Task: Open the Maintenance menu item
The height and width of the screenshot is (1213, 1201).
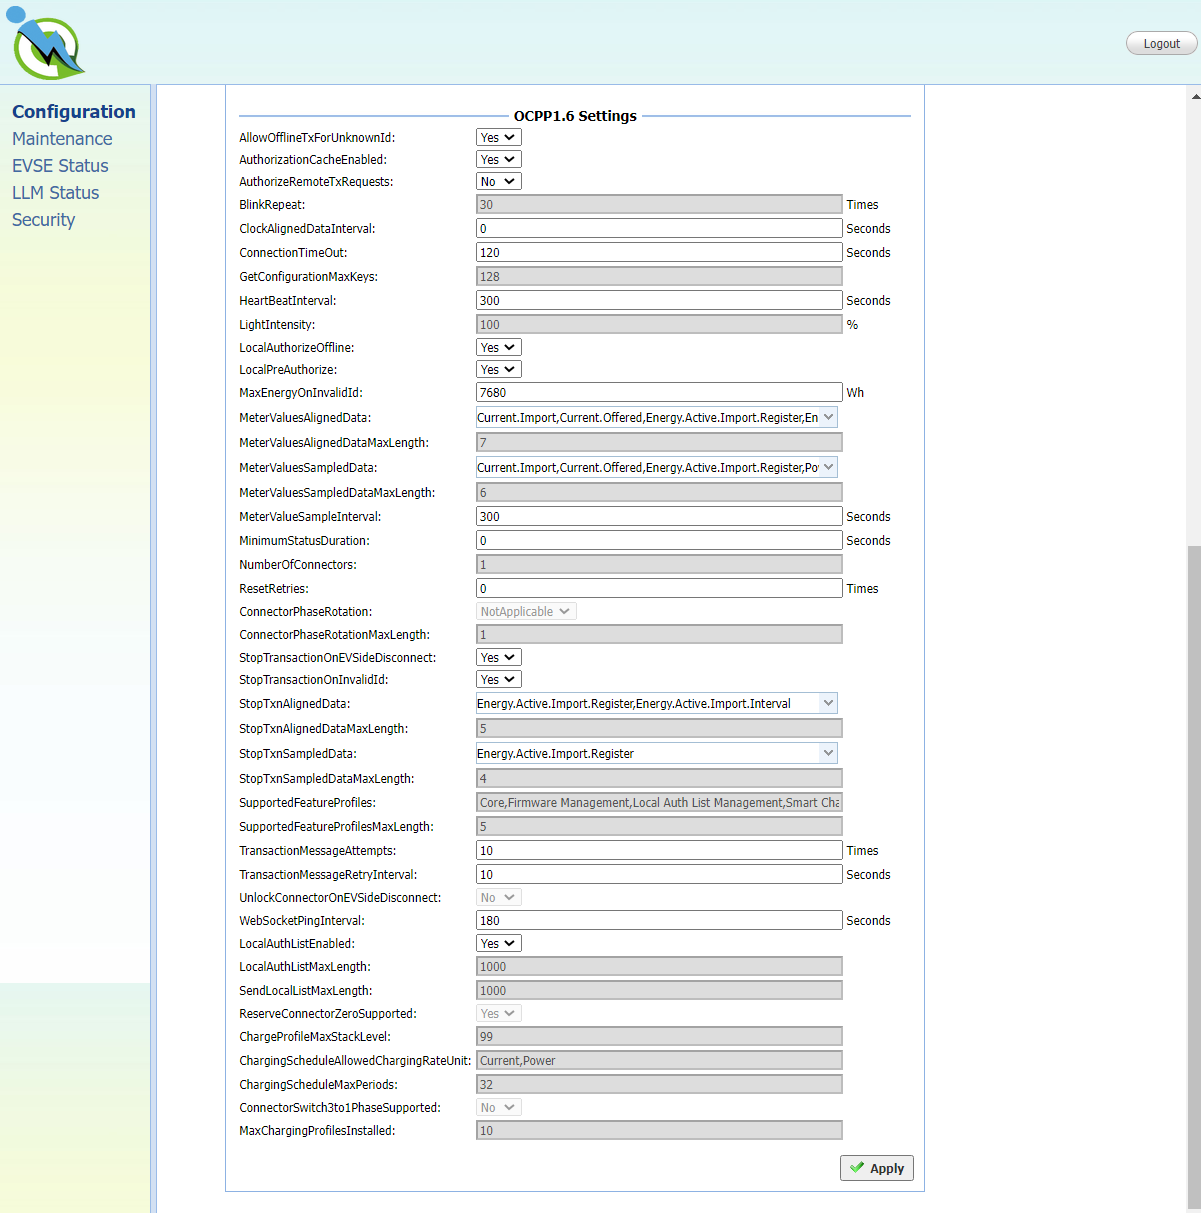Action: (62, 139)
